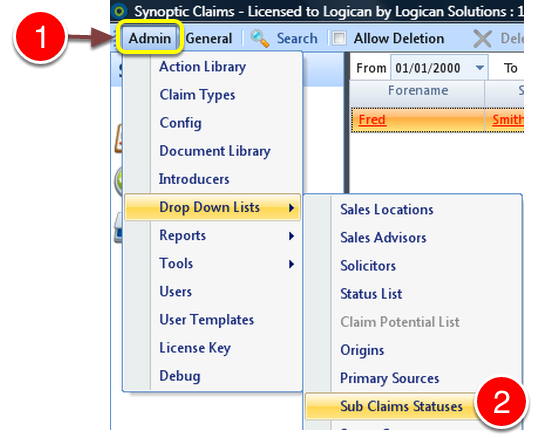537x438 pixels.
Task: Choose the License Key menu item
Action: 195,348
